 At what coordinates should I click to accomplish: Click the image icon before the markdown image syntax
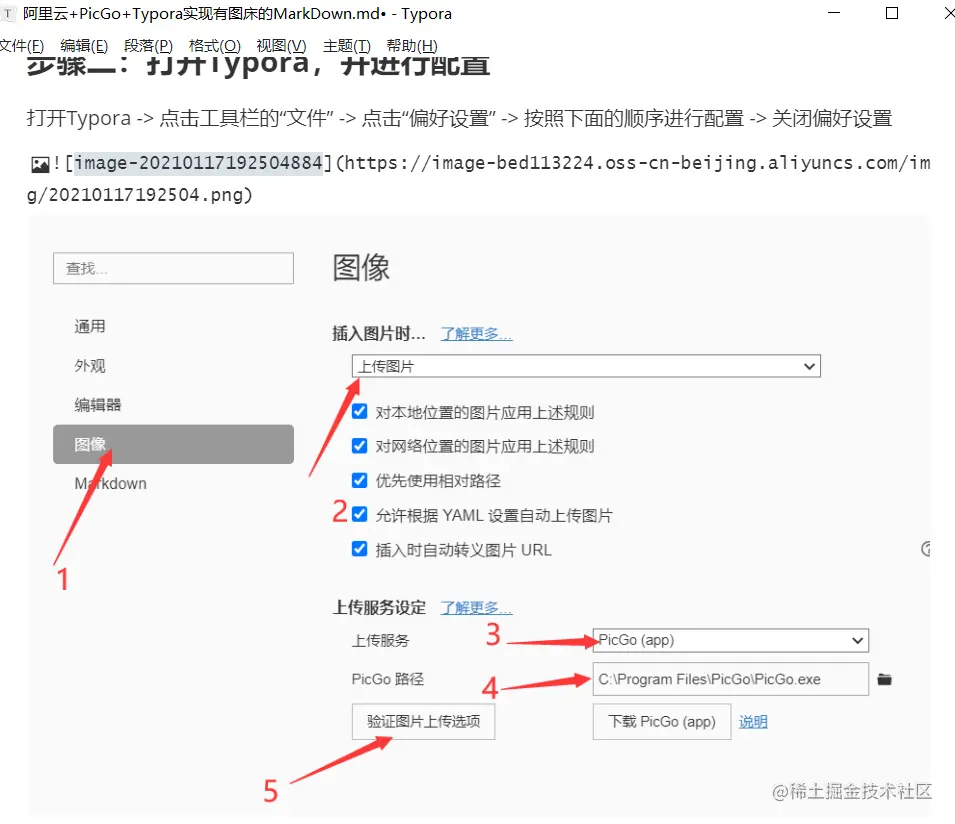coord(40,164)
